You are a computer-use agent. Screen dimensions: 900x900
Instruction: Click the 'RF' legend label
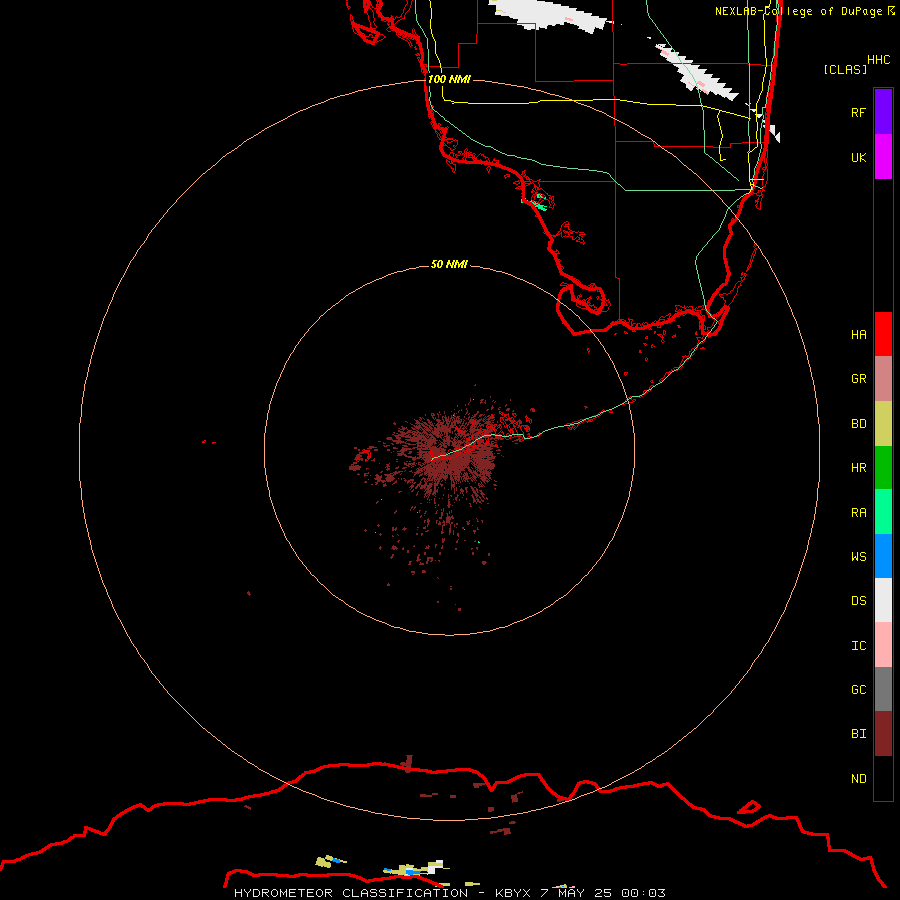point(858,112)
